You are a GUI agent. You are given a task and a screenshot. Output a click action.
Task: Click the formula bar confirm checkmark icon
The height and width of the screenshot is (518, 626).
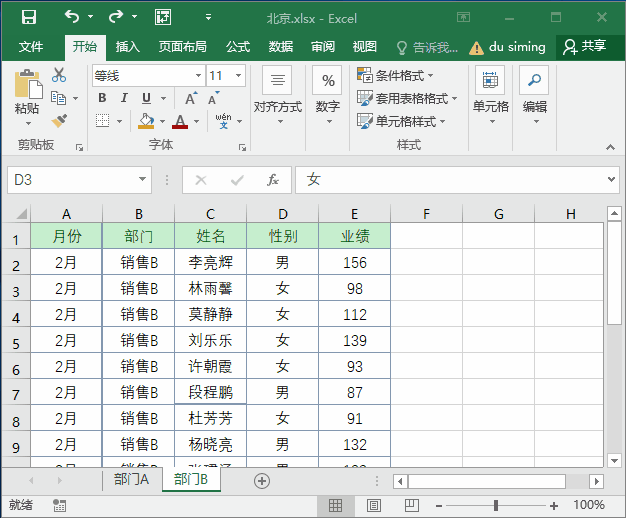click(237, 181)
